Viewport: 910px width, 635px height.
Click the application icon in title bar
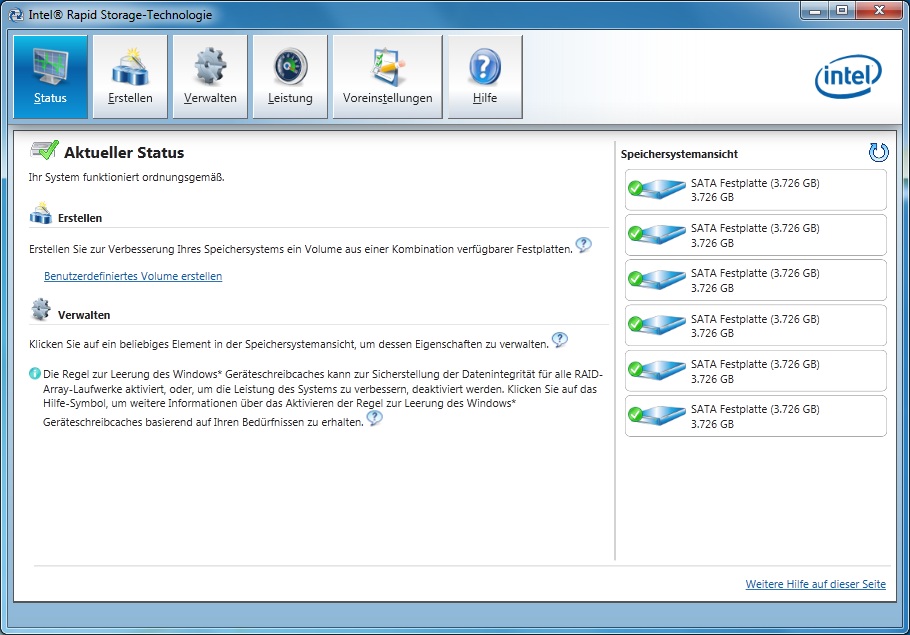[16, 15]
